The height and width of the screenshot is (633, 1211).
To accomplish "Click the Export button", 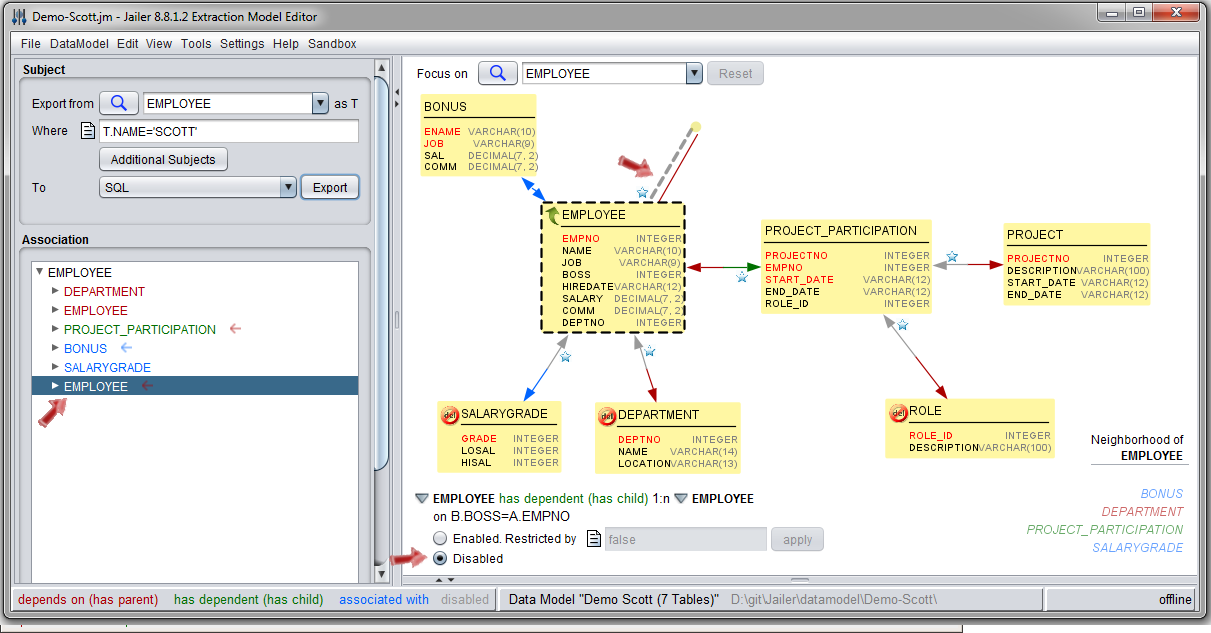I will click(330, 187).
